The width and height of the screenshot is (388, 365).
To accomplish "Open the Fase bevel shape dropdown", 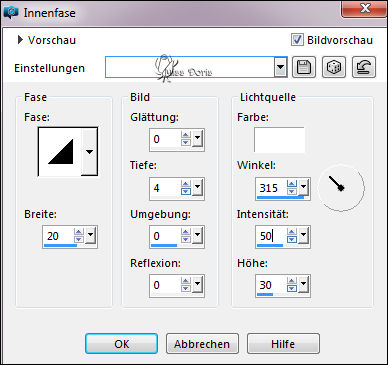I will pyautogui.click(x=89, y=152).
